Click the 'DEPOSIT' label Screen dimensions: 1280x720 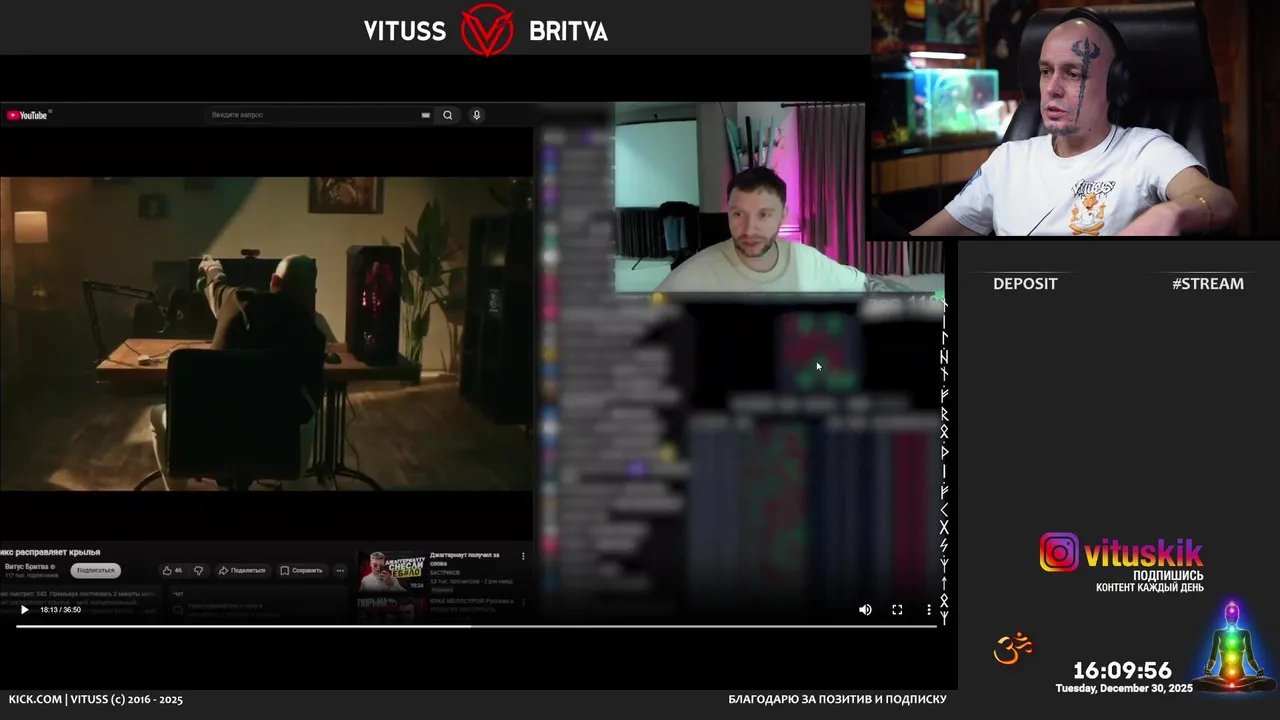1025,284
